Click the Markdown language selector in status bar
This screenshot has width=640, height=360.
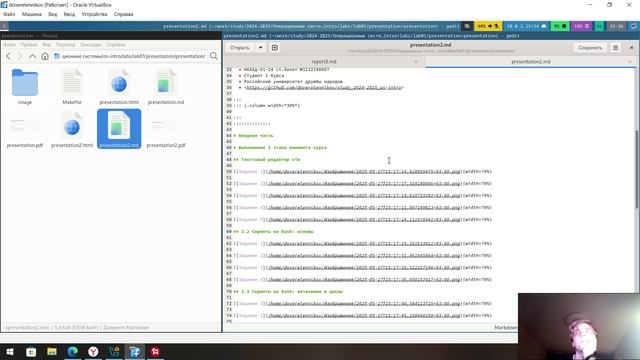505,327
